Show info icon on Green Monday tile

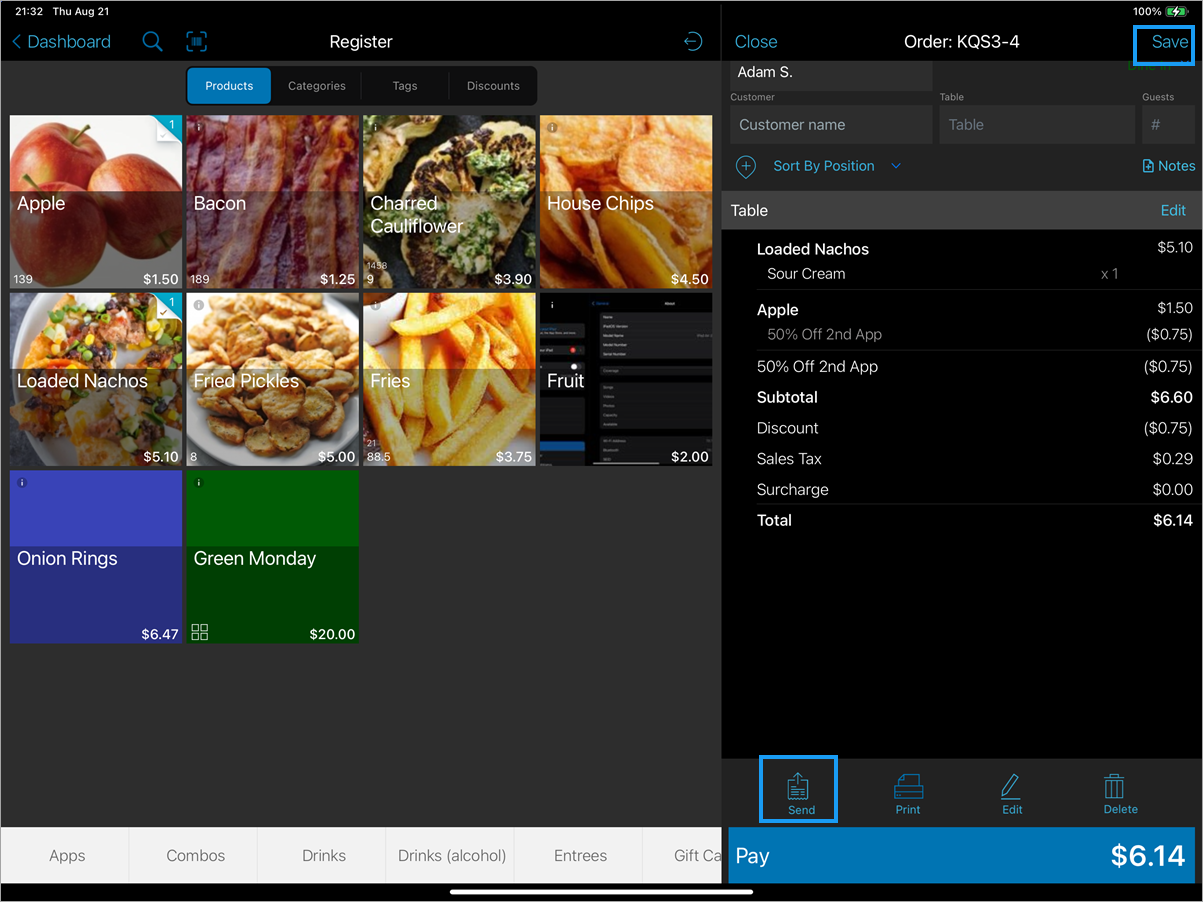click(x=199, y=482)
